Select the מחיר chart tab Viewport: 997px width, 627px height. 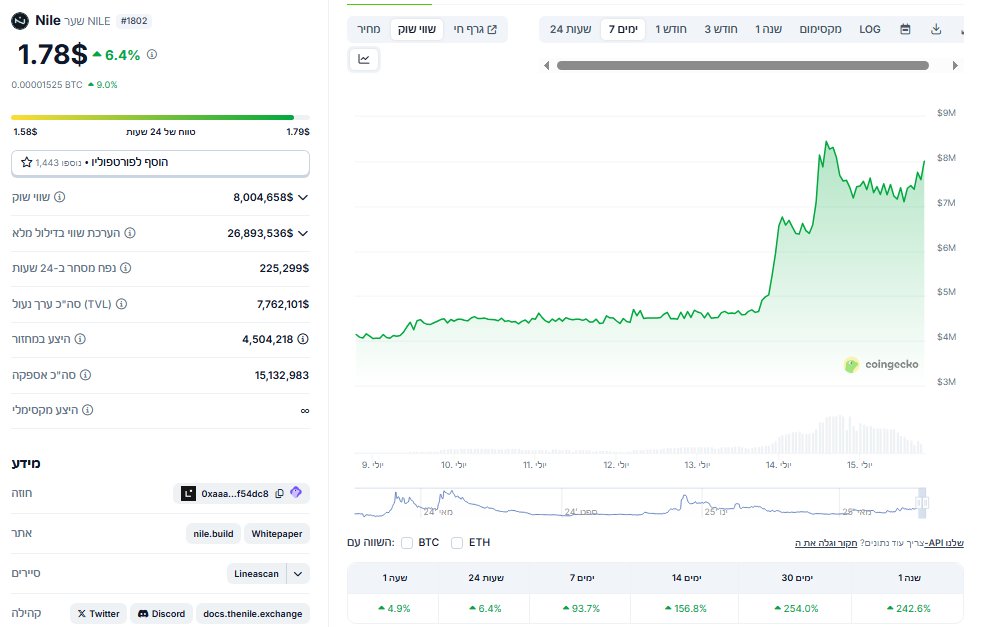(x=369, y=29)
